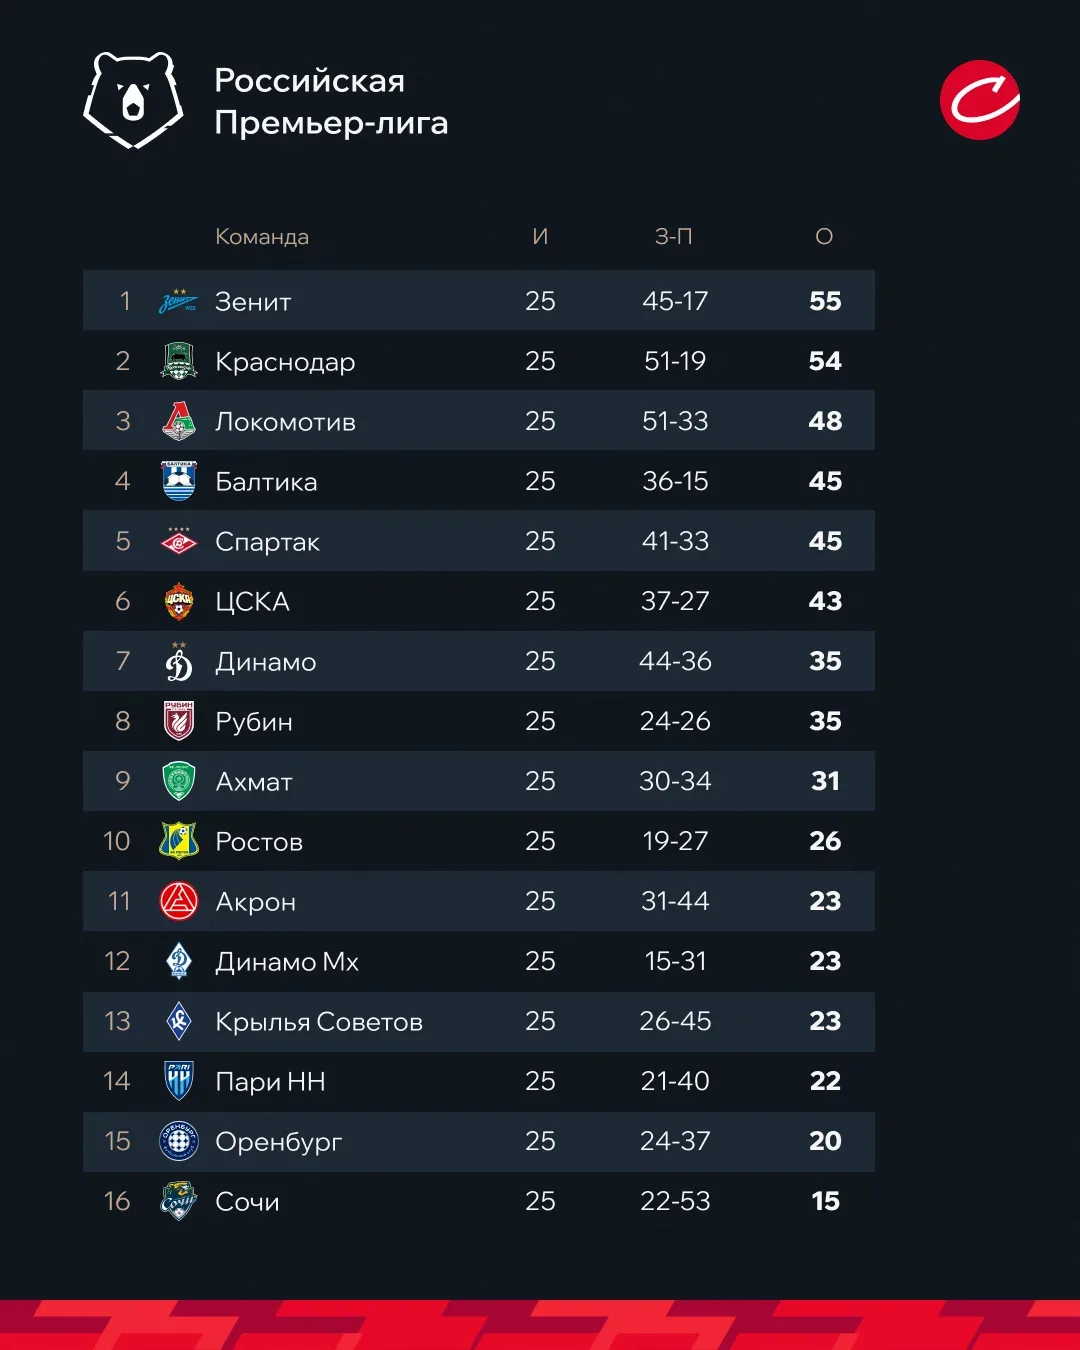Click the Zenit club crest
Screen dimensions: 1080x1350
pos(178,301)
